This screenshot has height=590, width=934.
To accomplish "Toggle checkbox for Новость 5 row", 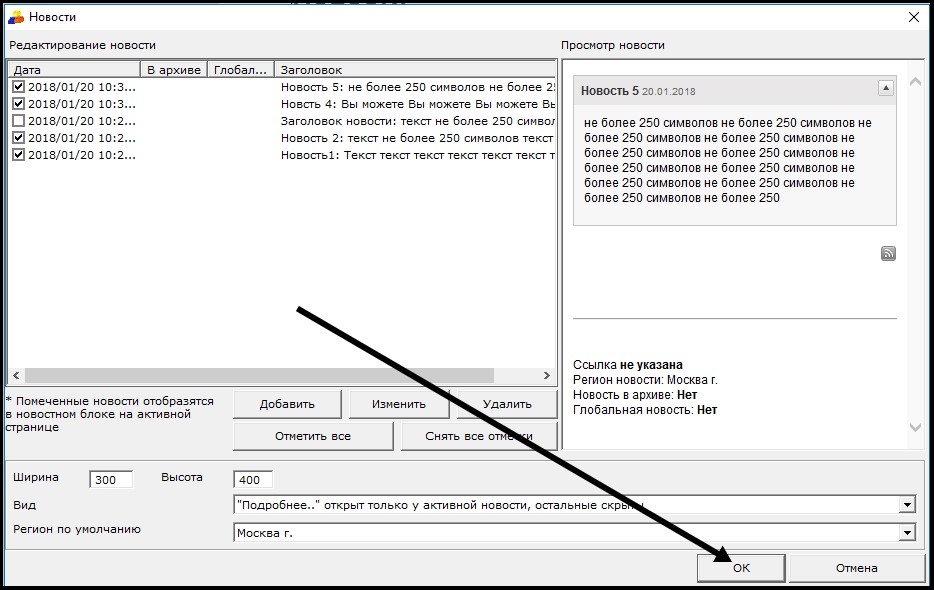I will coord(19,87).
